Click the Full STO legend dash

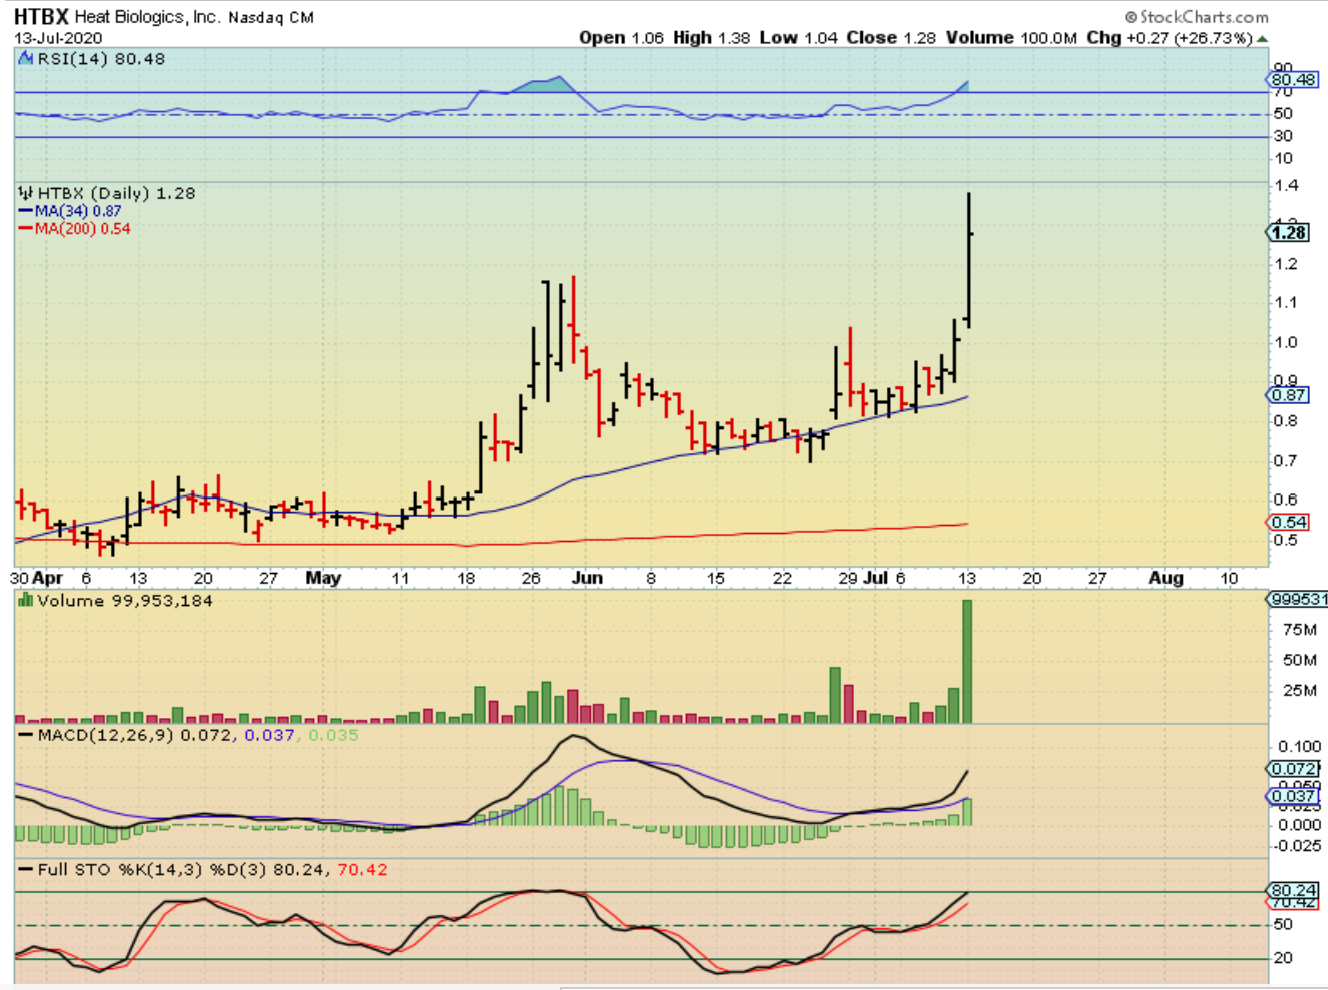coord(26,870)
